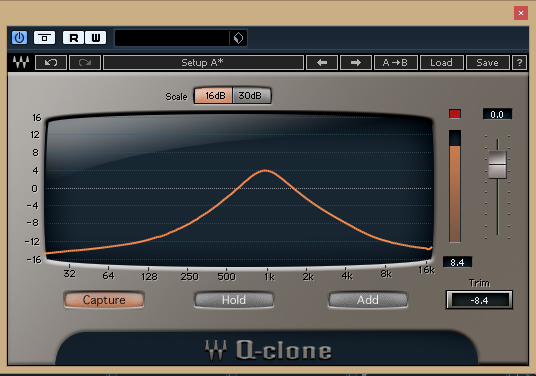Copy setup A to B
This screenshot has height=376, width=536.
click(396, 63)
